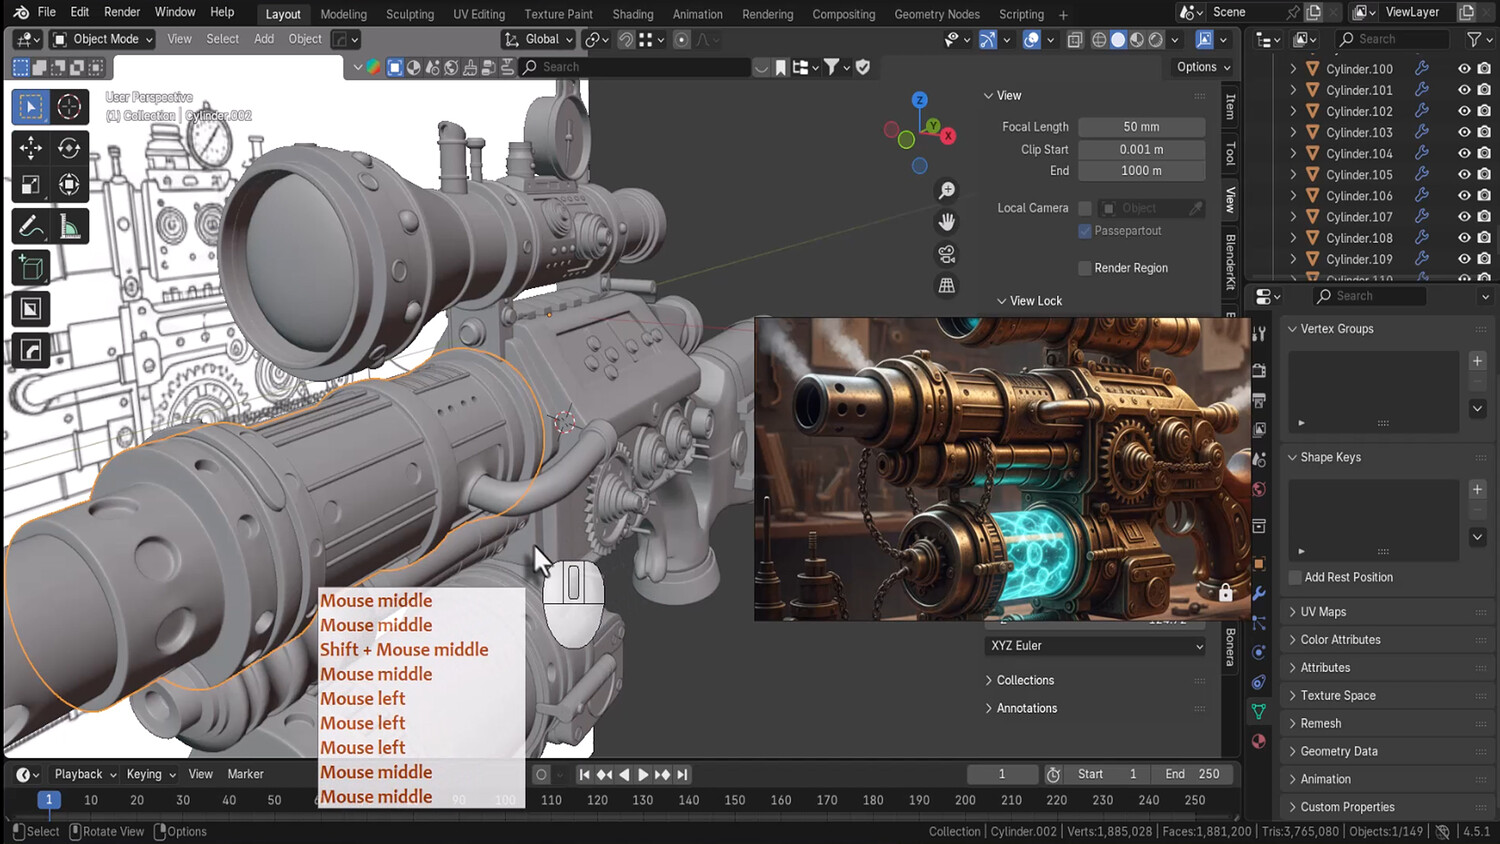
Task: Open the Object Mode dropdown
Action: coord(103,39)
